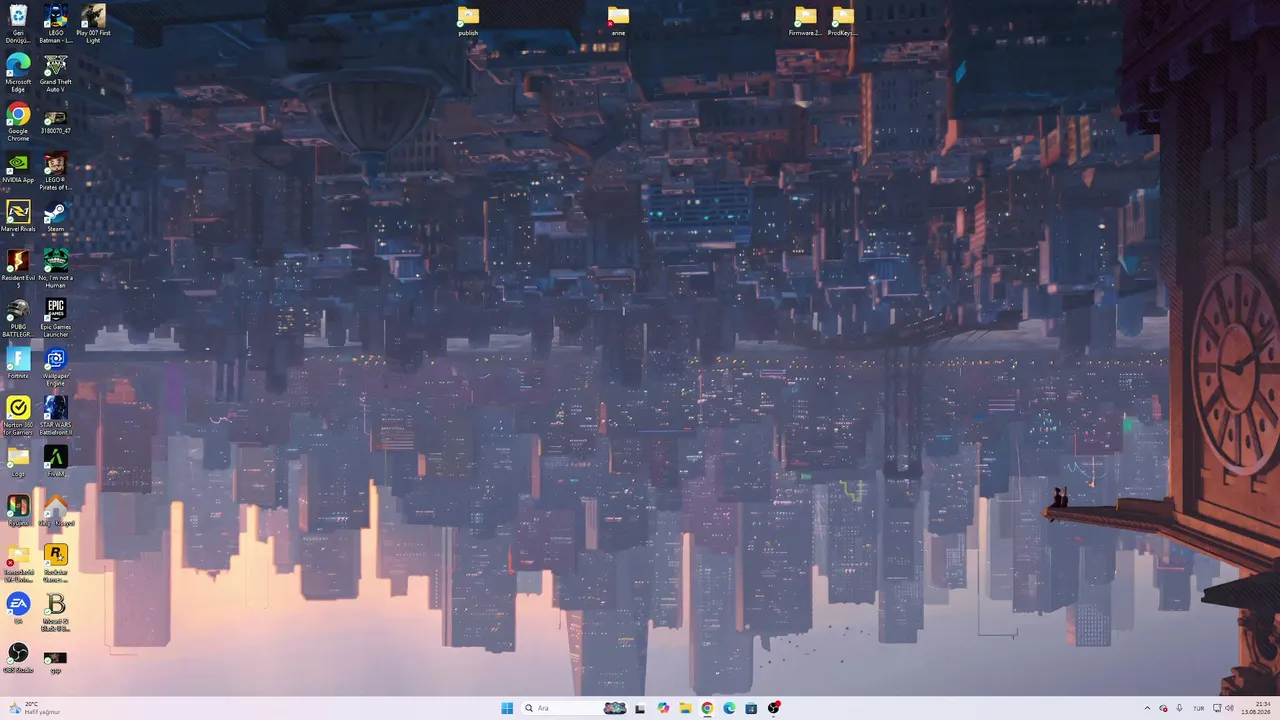This screenshot has width=1280, height=720.
Task: Click the microphone icon in system tray
Action: coord(1179,708)
